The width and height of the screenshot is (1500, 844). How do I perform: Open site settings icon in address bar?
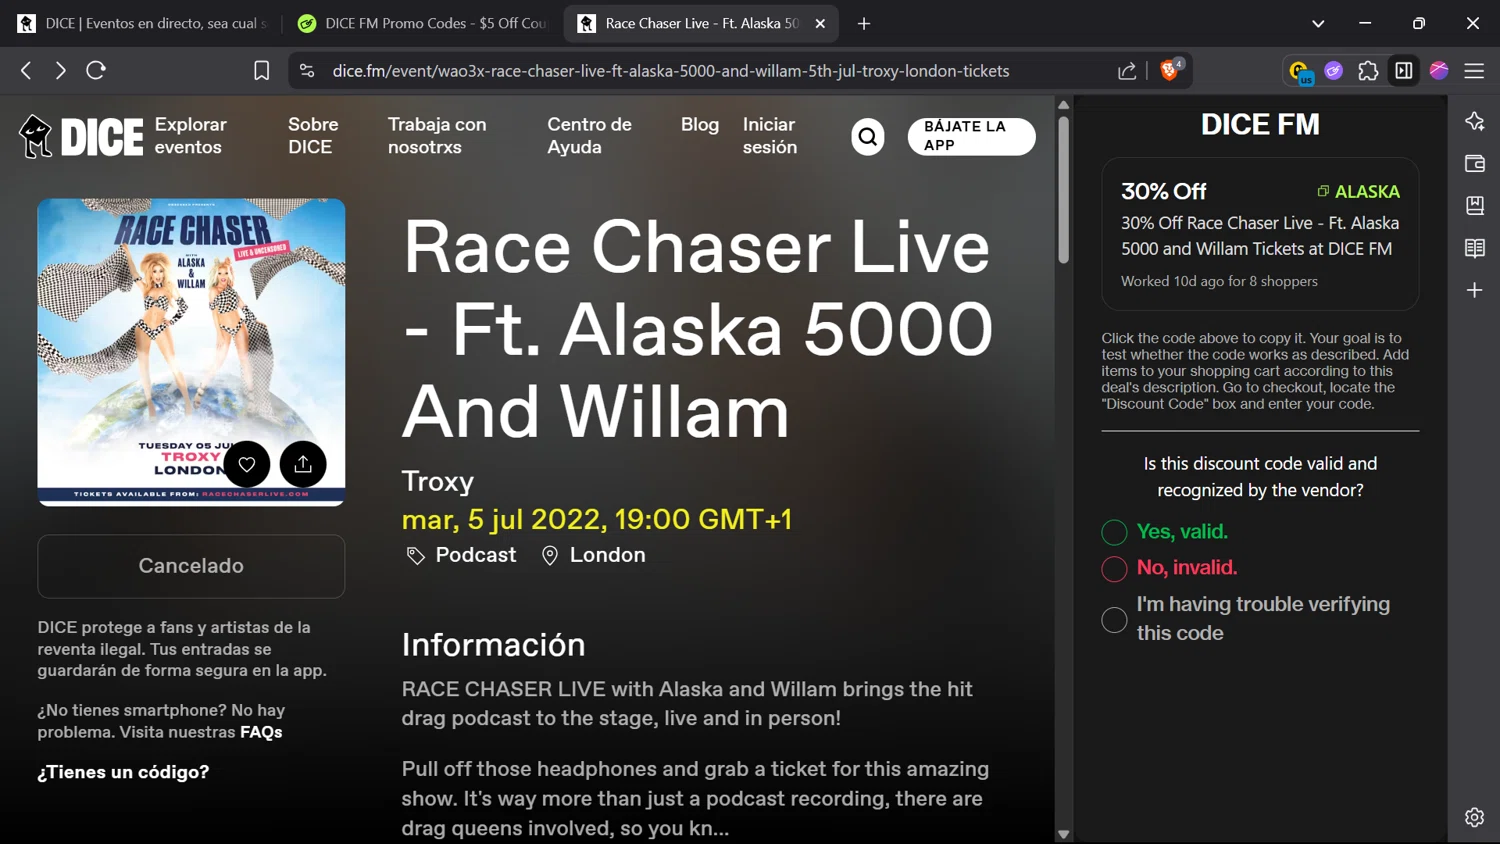coord(307,71)
